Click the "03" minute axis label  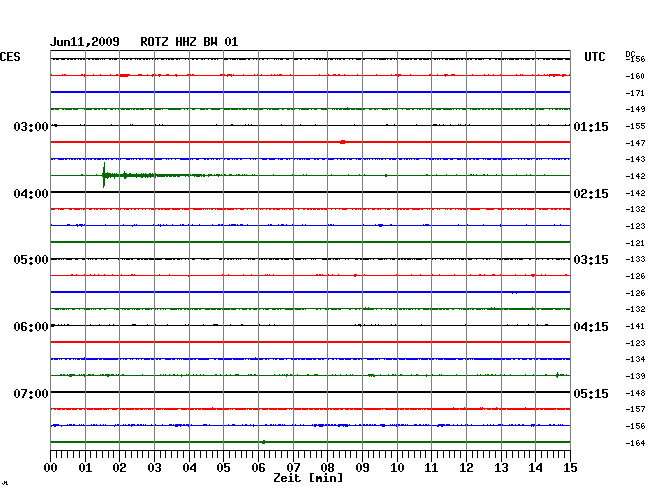coord(154,468)
